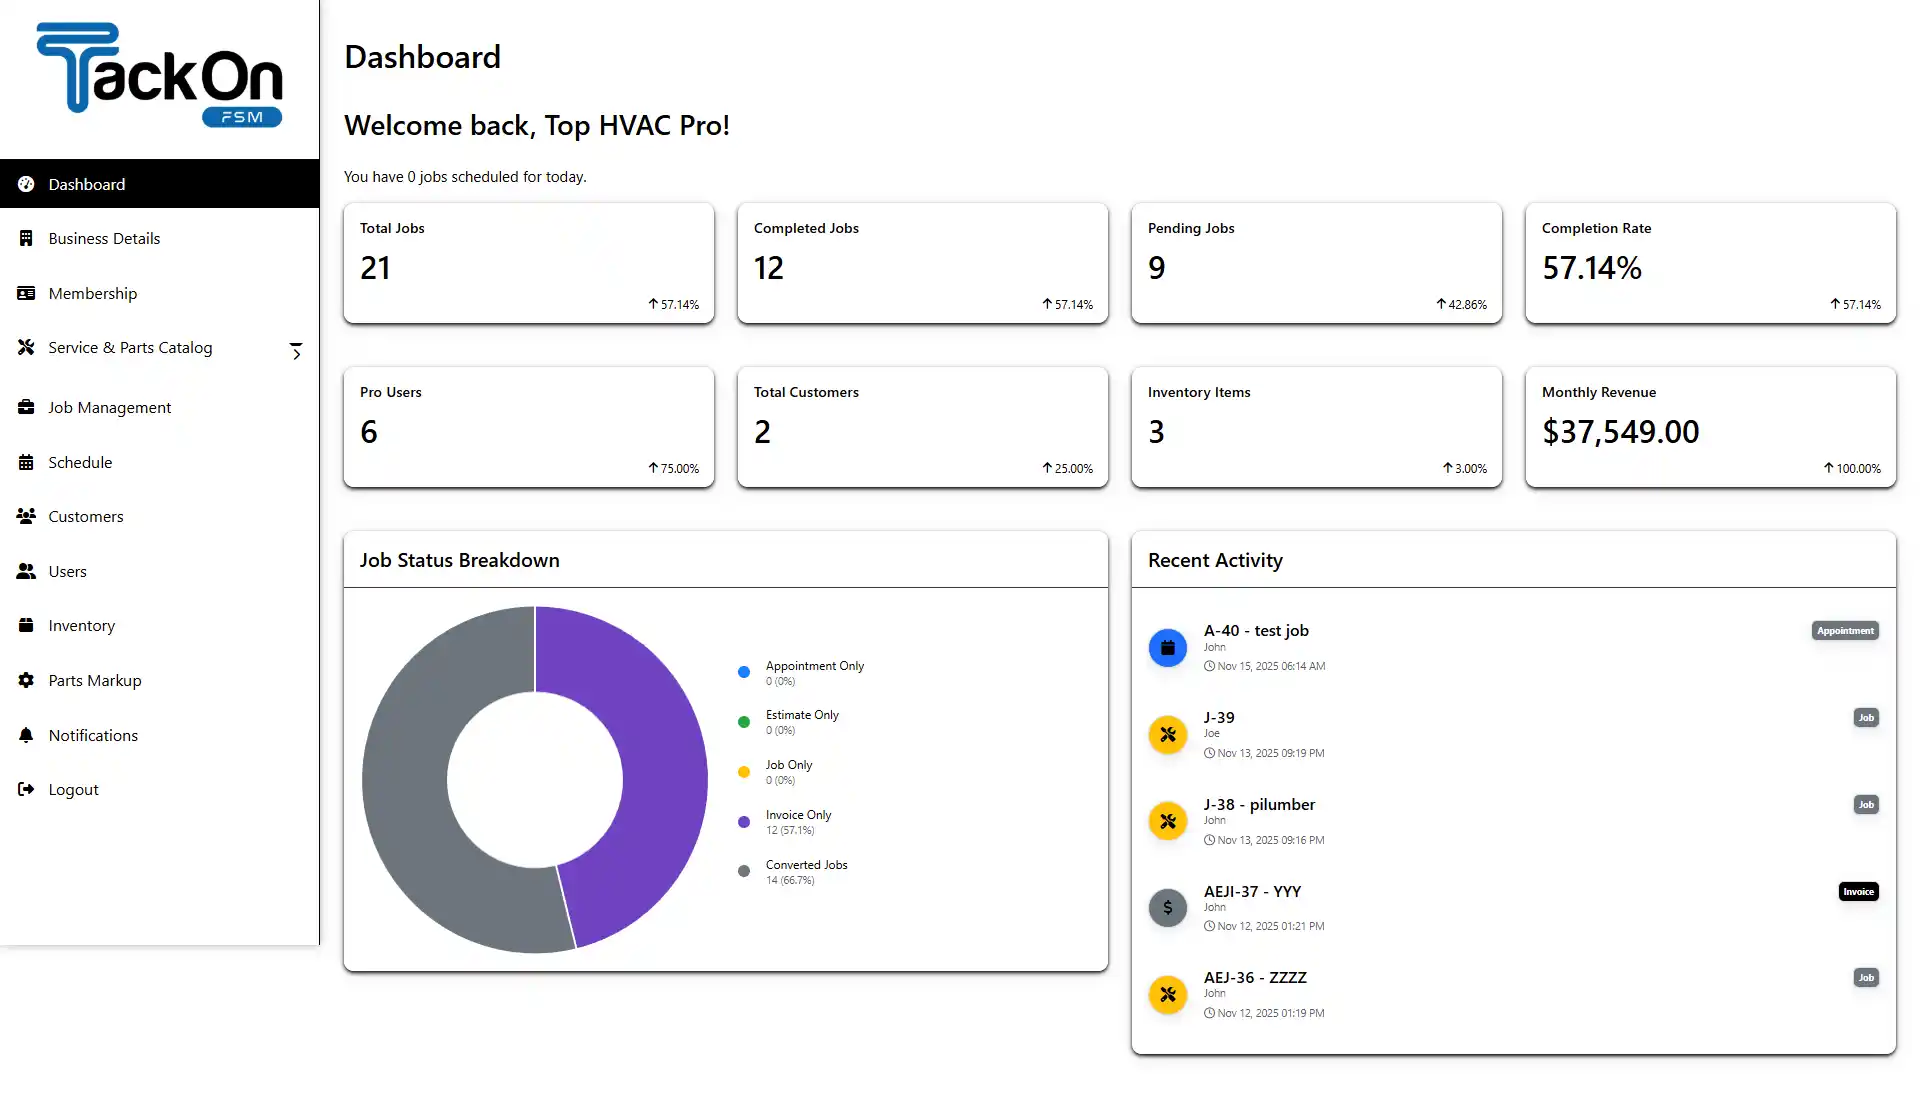Click the Notifications bell icon

[26, 734]
